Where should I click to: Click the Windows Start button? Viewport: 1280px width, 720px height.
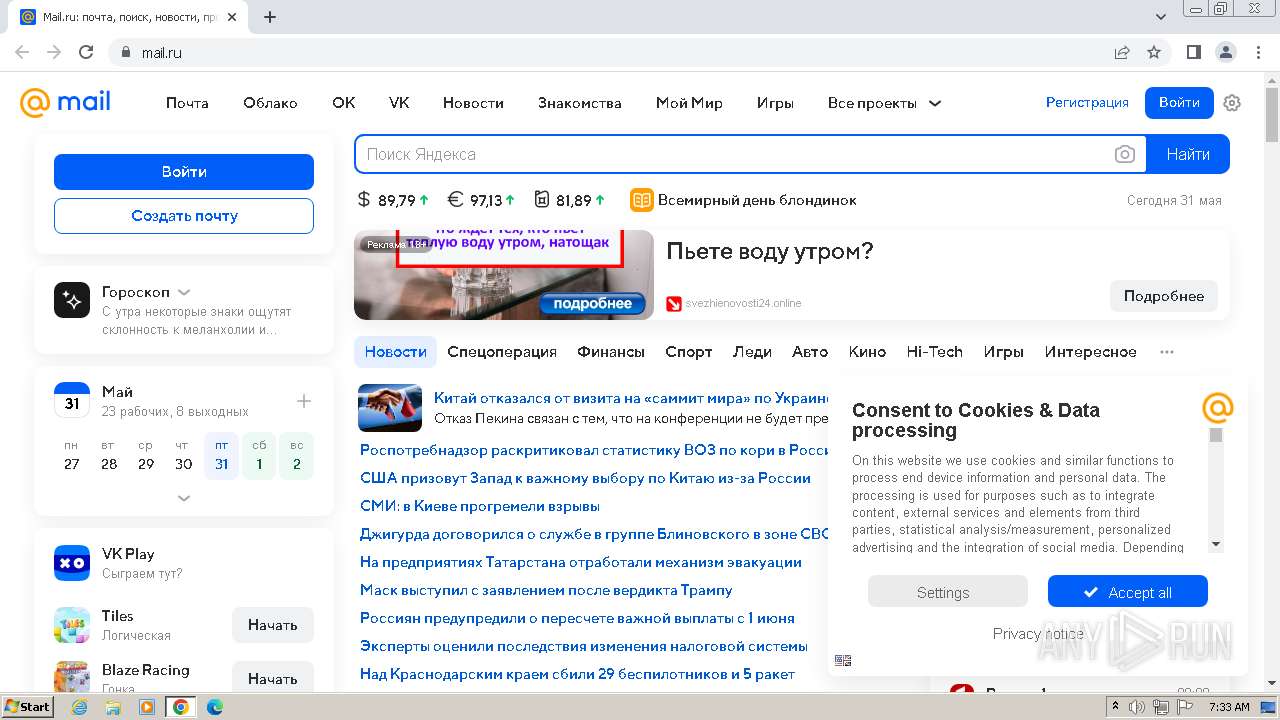[27, 706]
